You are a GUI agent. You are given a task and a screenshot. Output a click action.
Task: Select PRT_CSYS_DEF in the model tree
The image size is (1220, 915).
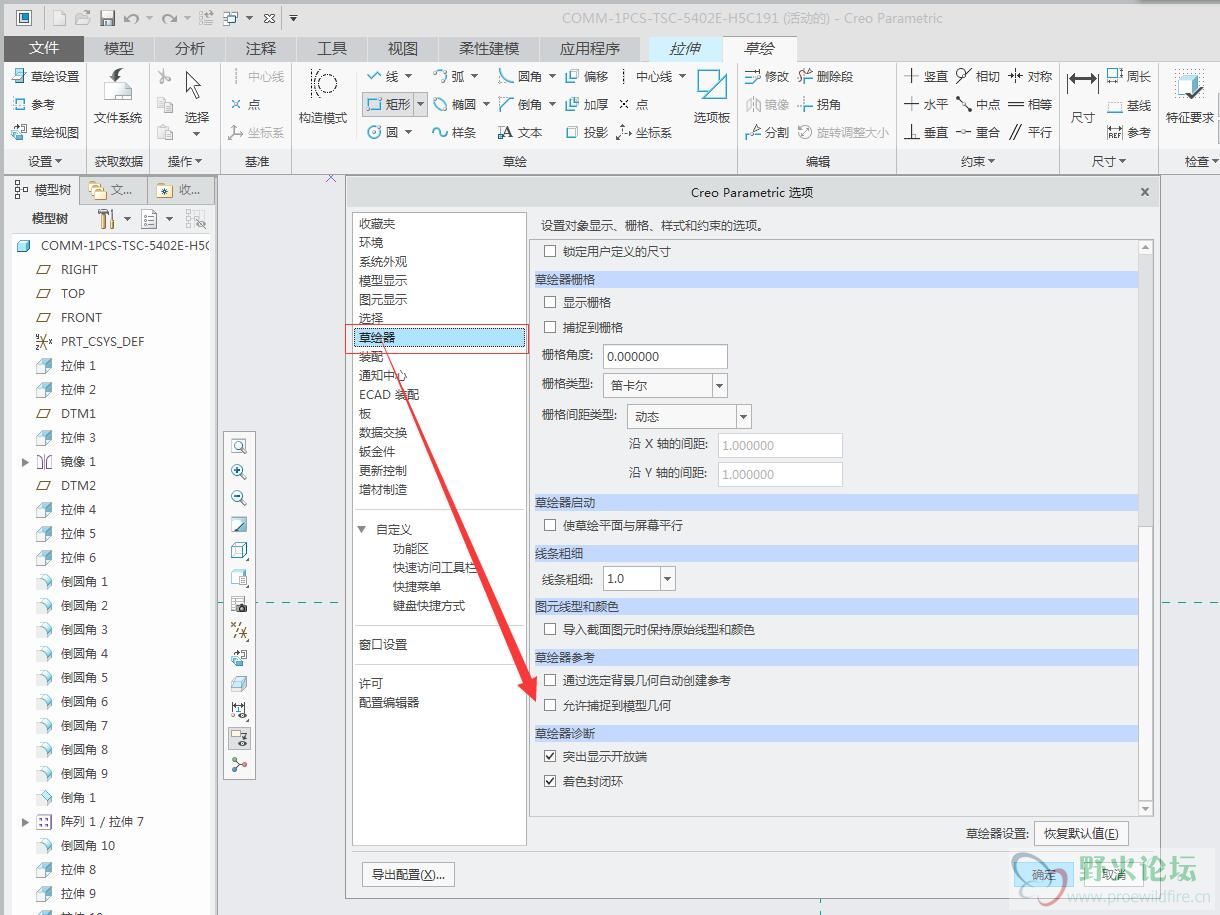102,341
